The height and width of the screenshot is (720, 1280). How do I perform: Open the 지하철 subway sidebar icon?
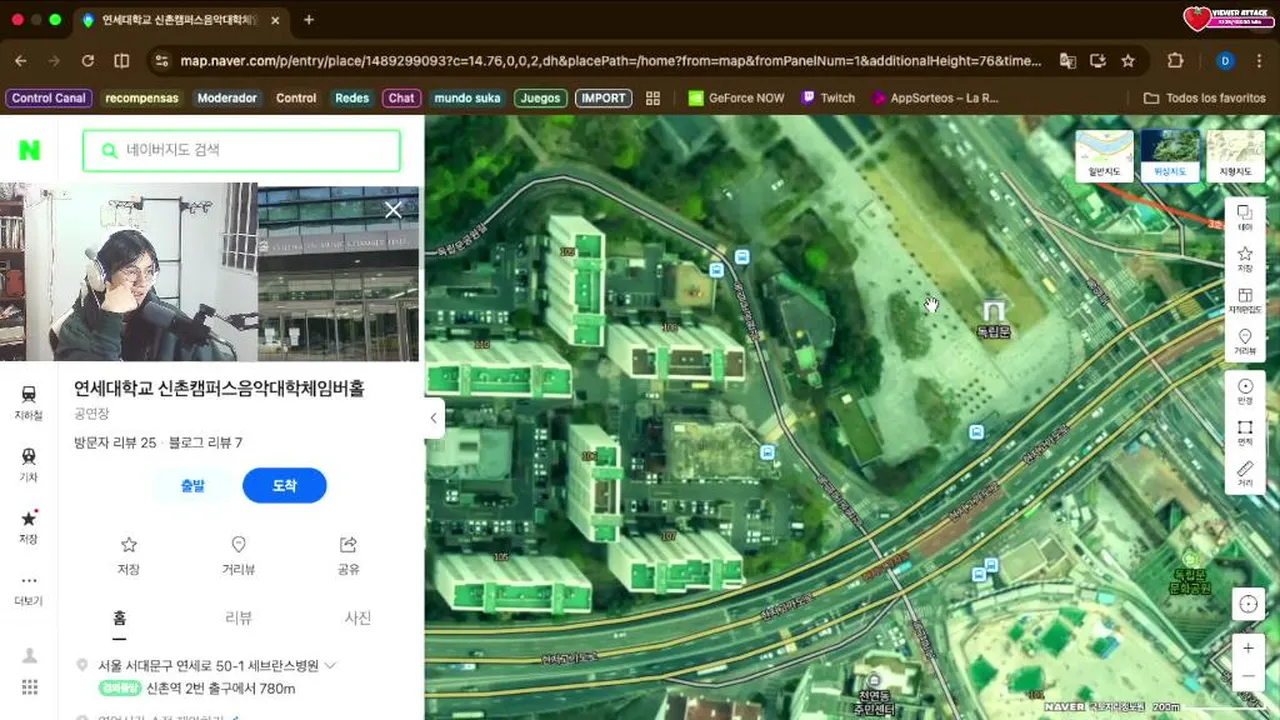(x=29, y=402)
